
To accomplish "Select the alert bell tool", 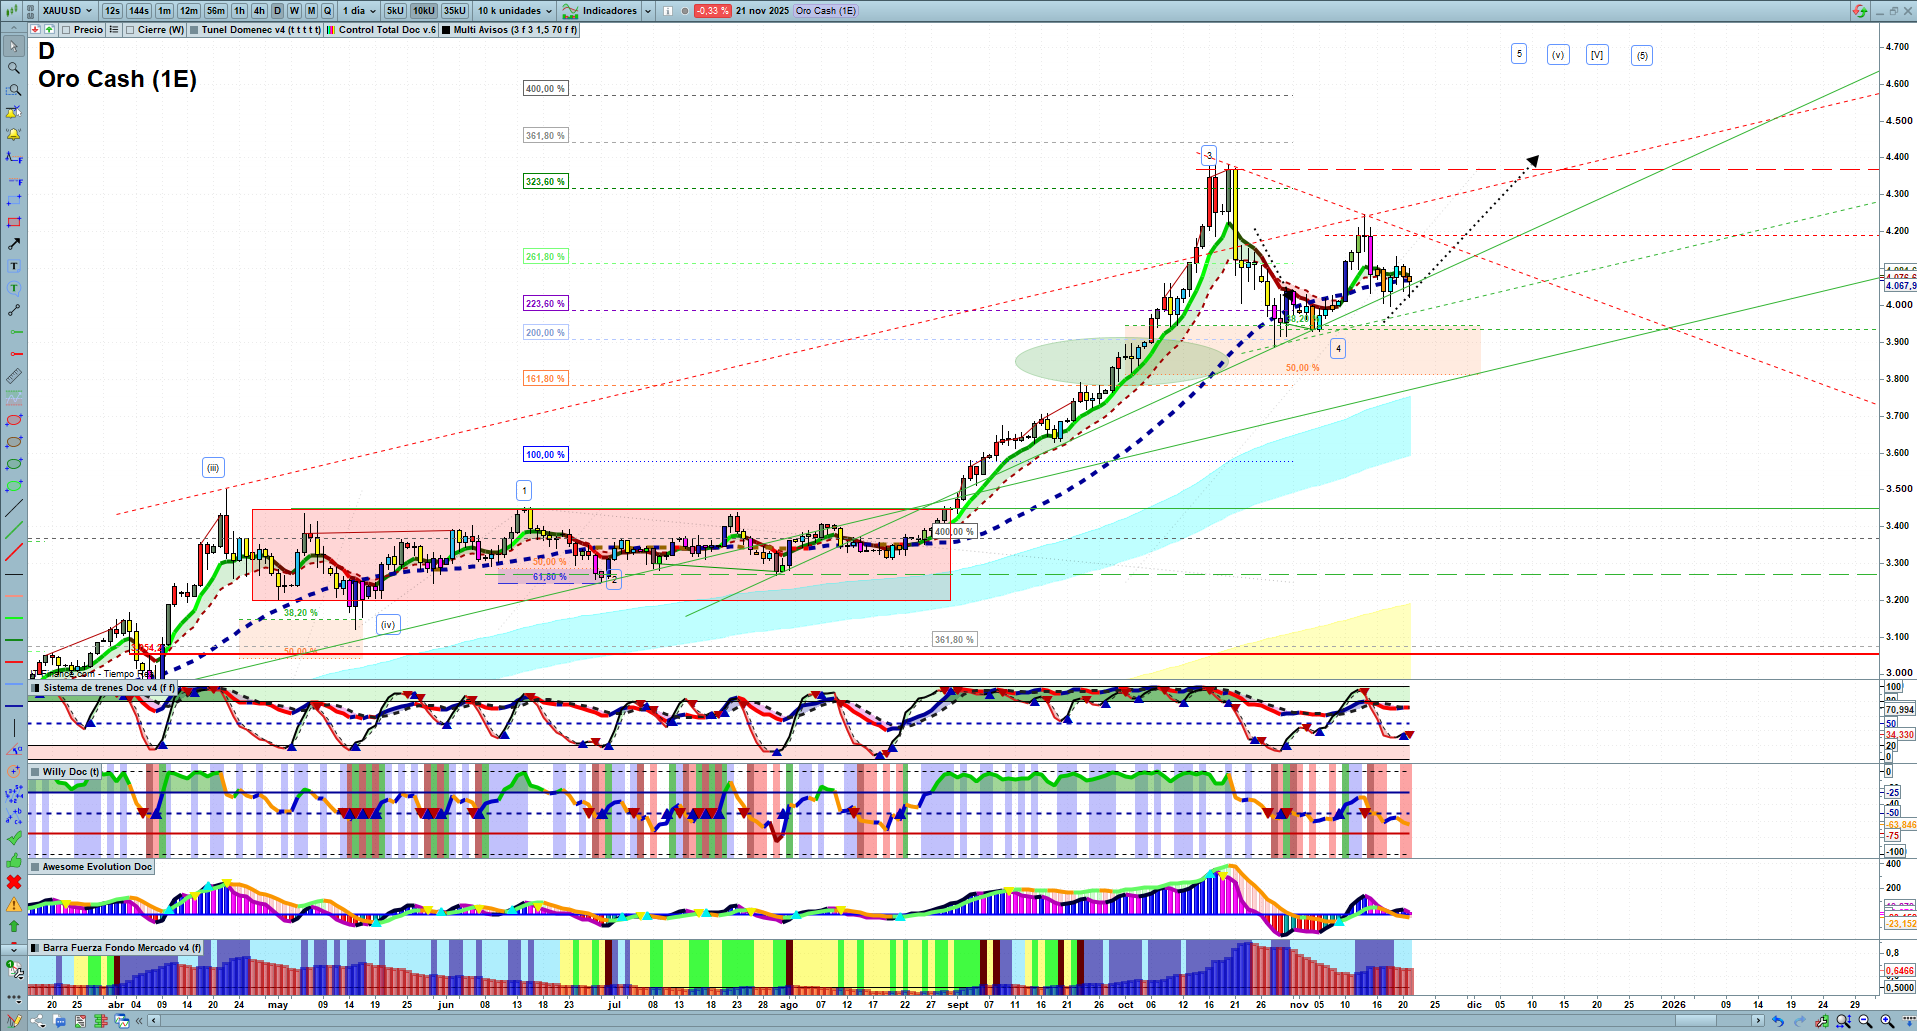I will 14,134.
